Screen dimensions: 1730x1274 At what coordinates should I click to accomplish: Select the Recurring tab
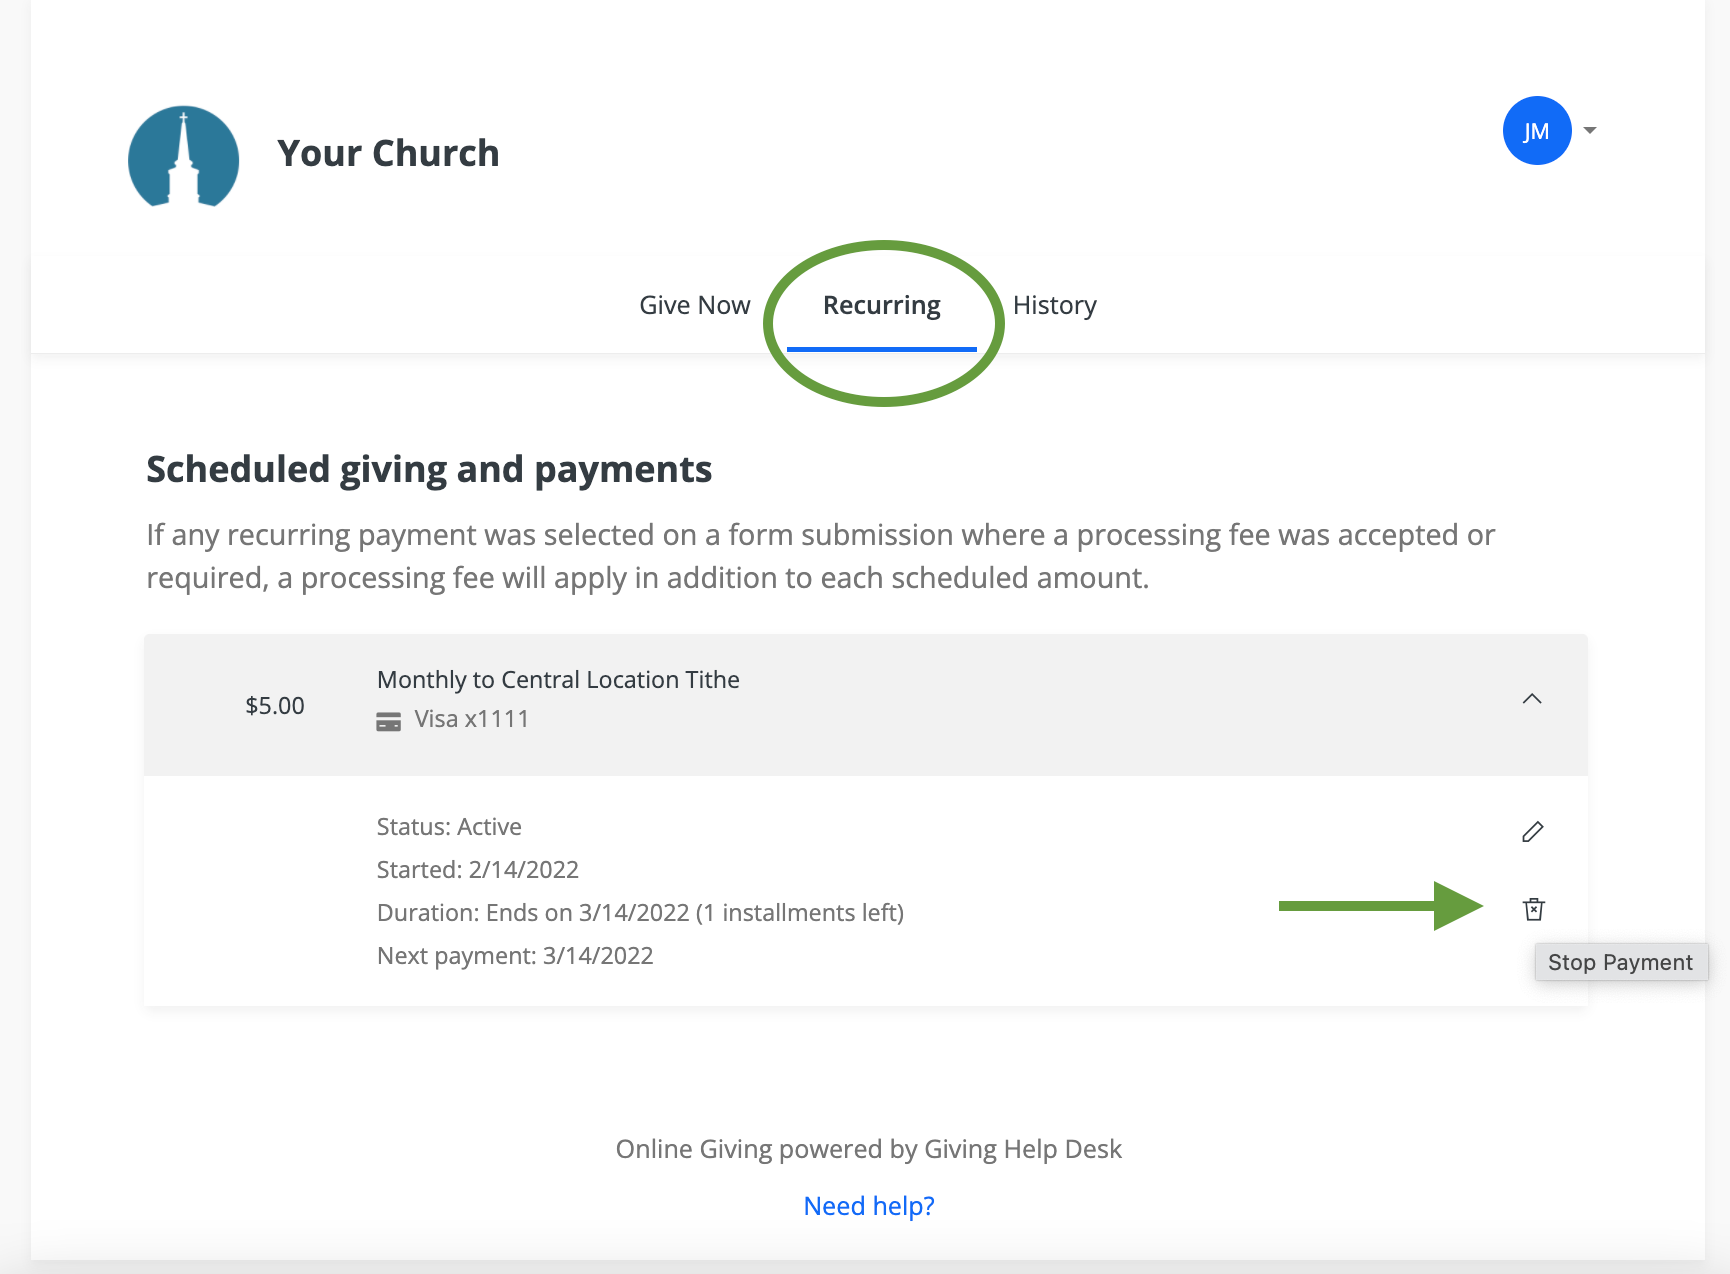pos(881,305)
